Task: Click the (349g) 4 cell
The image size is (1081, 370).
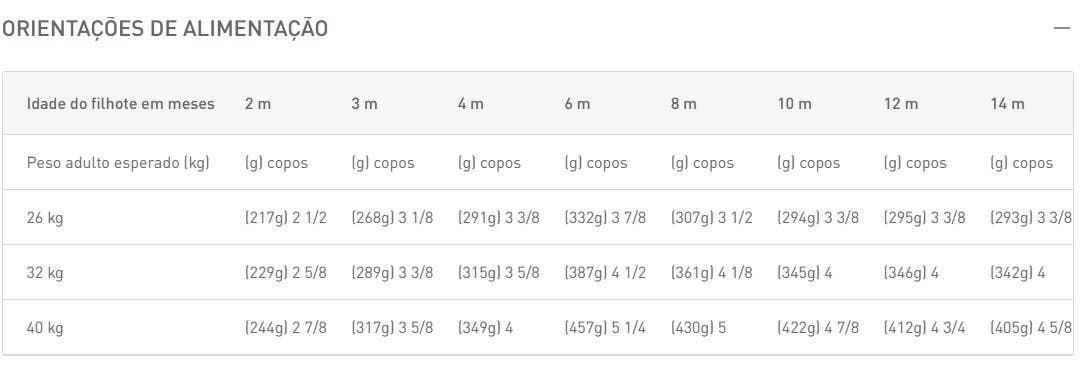Action: coord(485,328)
